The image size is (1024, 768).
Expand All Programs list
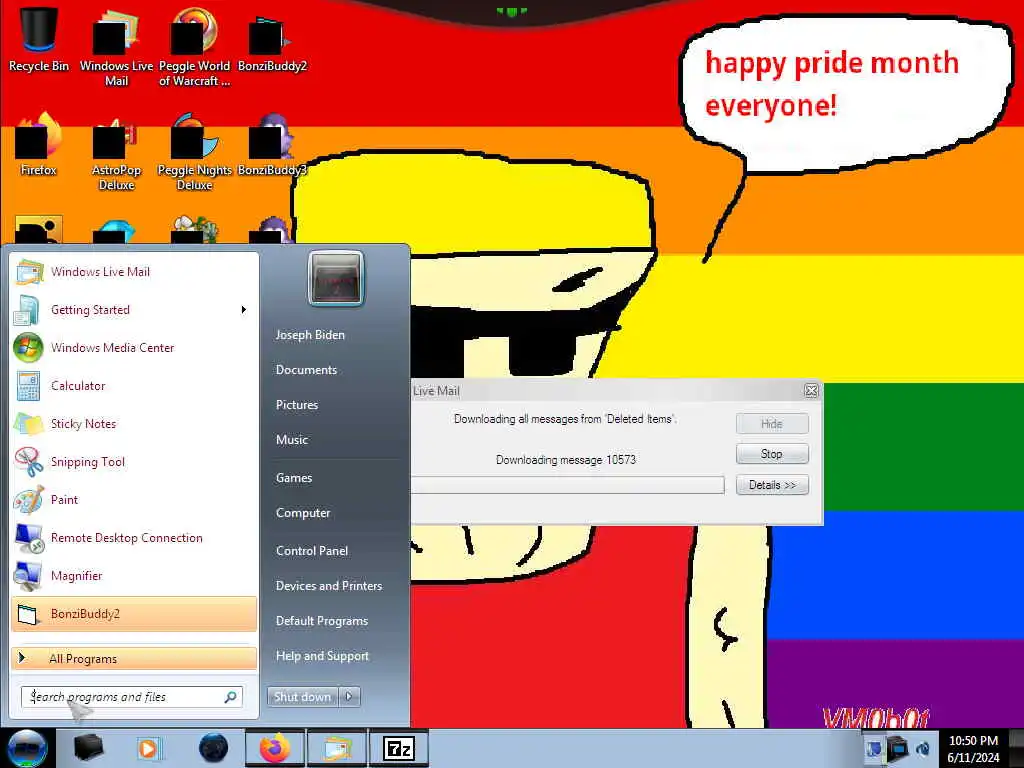point(134,658)
